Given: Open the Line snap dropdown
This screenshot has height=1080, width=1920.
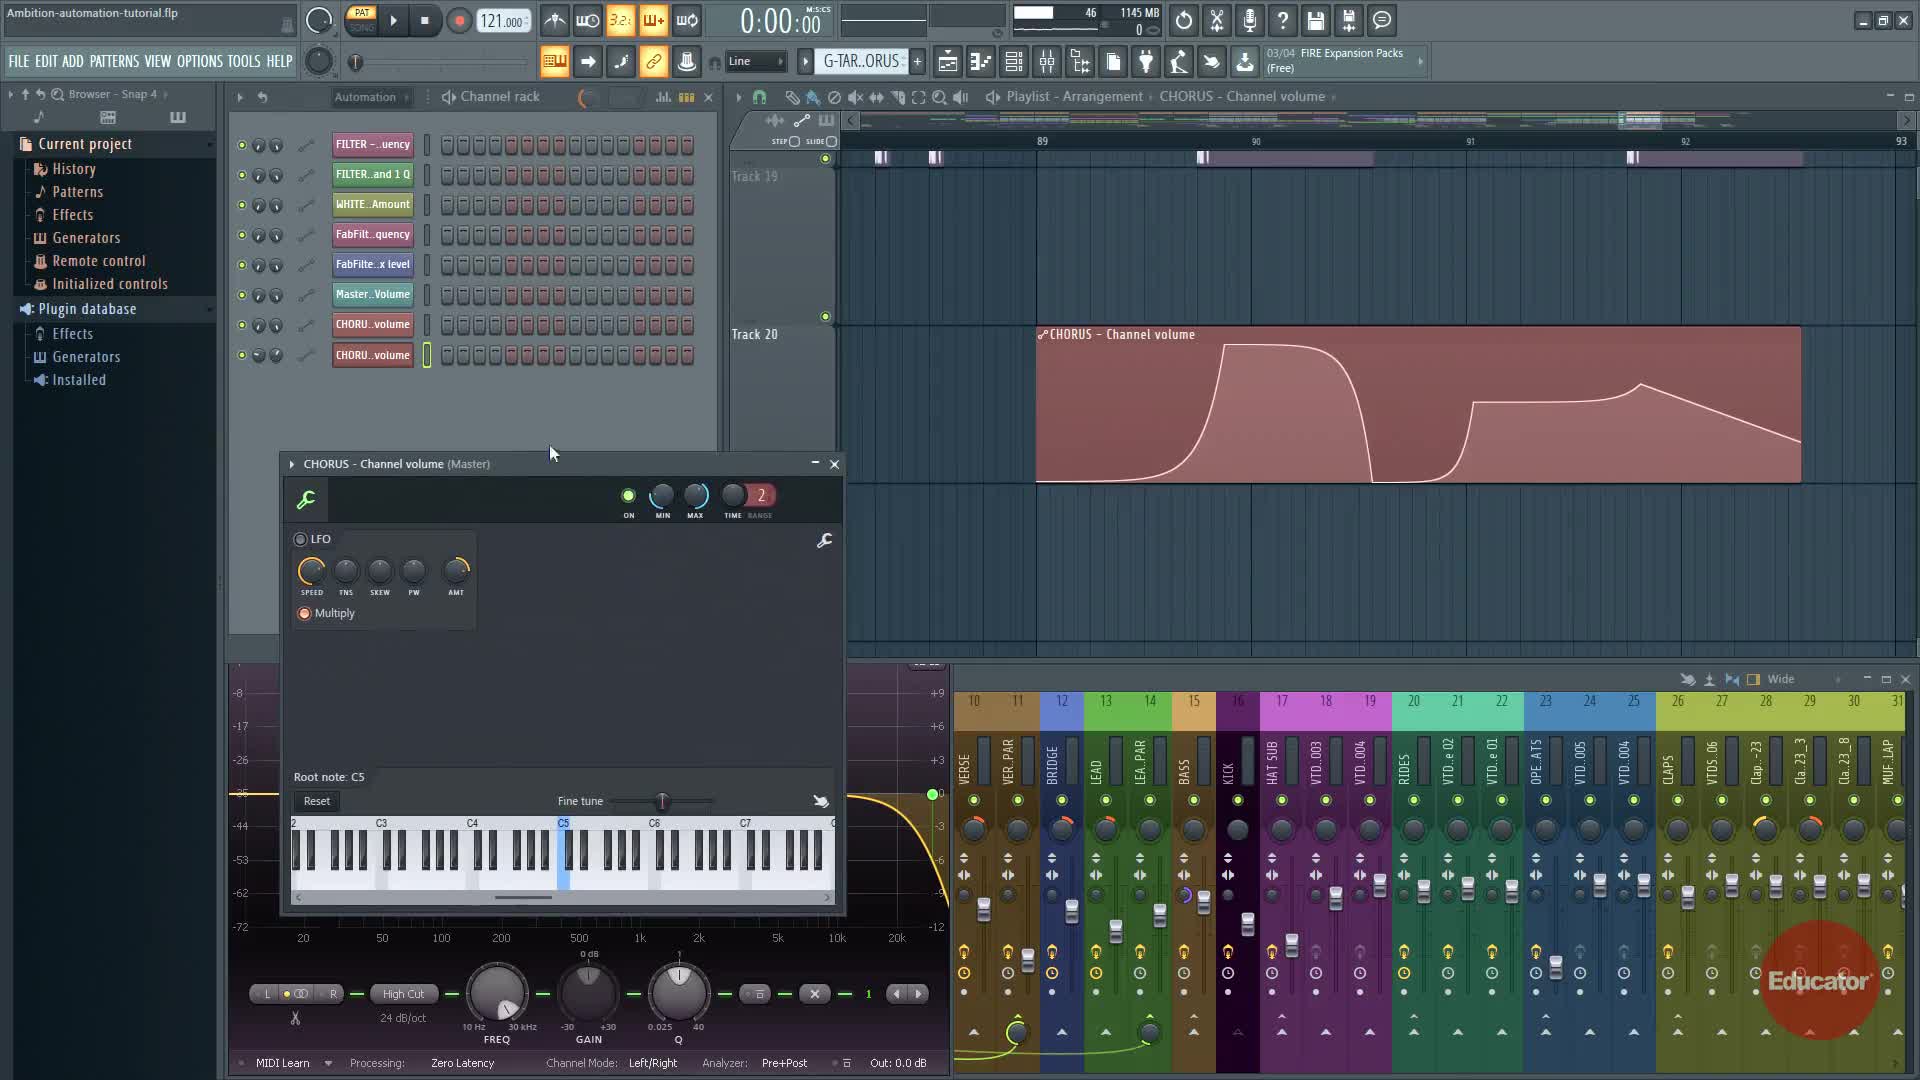Looking at the screenshot, I should click(x=755, y=62).
